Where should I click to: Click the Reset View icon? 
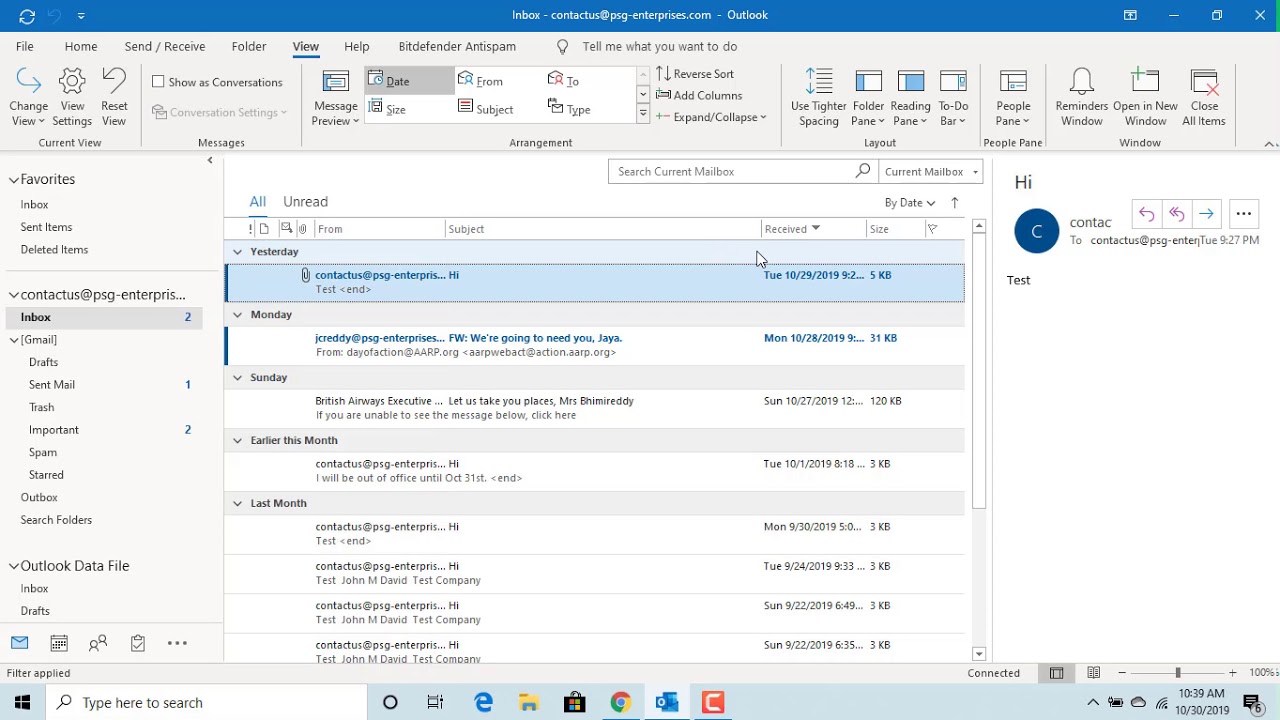[114, 82]
